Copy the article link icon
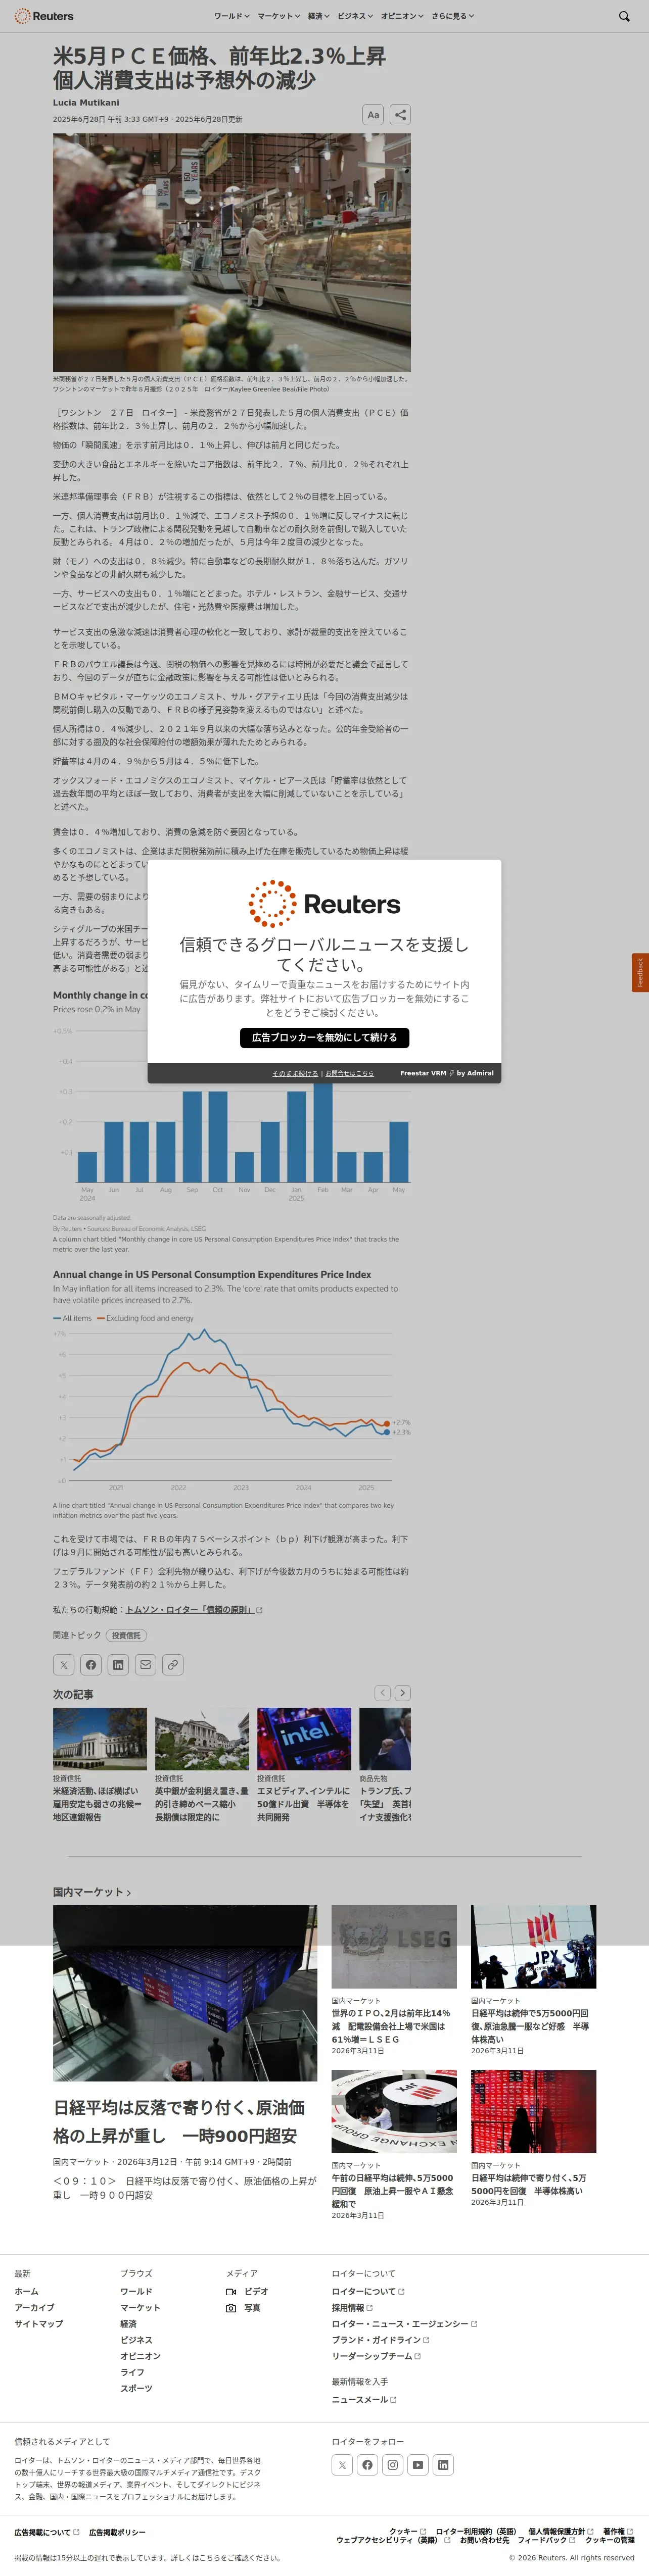 coord(173,1665)
